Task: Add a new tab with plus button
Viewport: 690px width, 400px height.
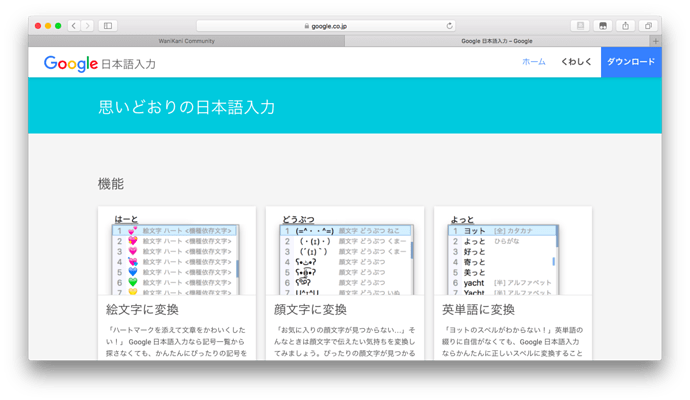Action: [x=656, y=41]
